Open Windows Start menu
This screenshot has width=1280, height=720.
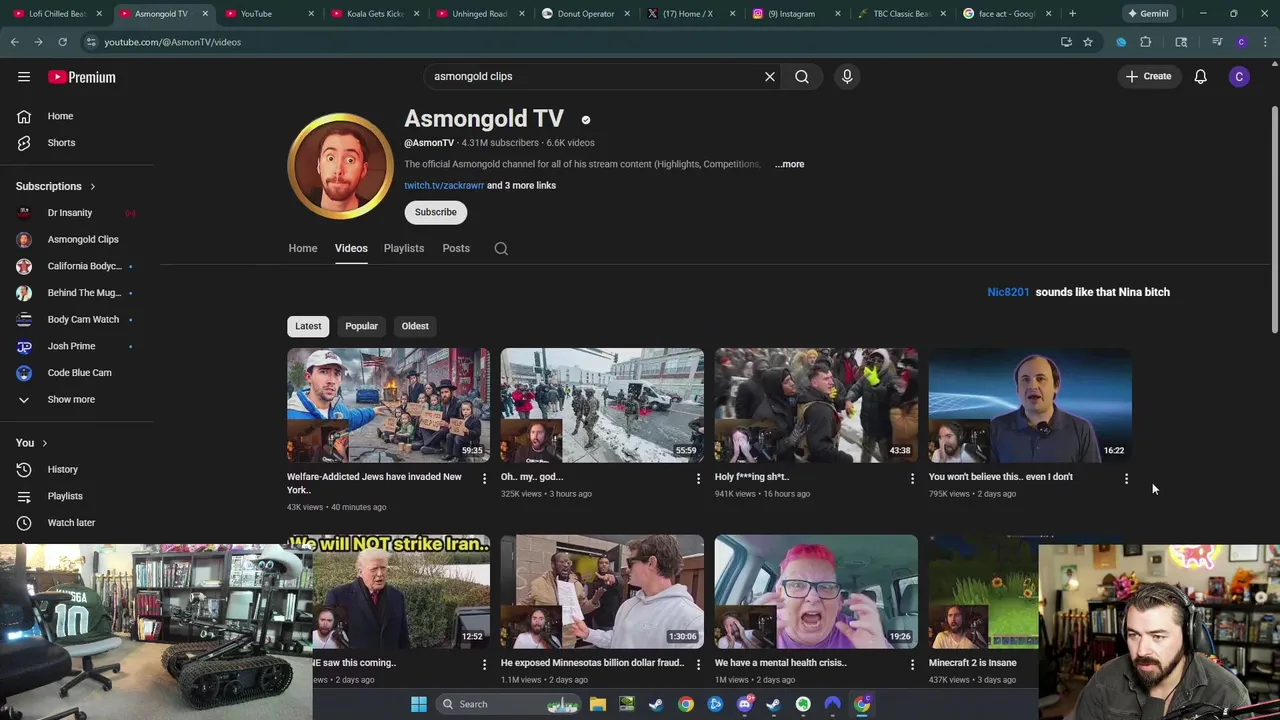(x=419, y=704)
